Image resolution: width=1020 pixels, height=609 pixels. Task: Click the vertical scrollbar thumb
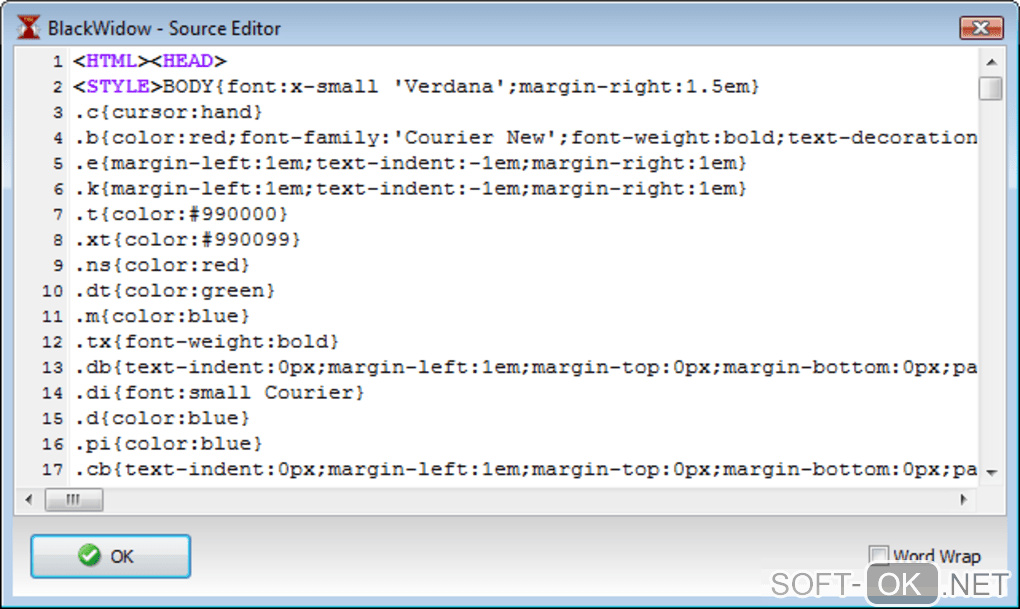pyautogui.click(x=991, y=88)
